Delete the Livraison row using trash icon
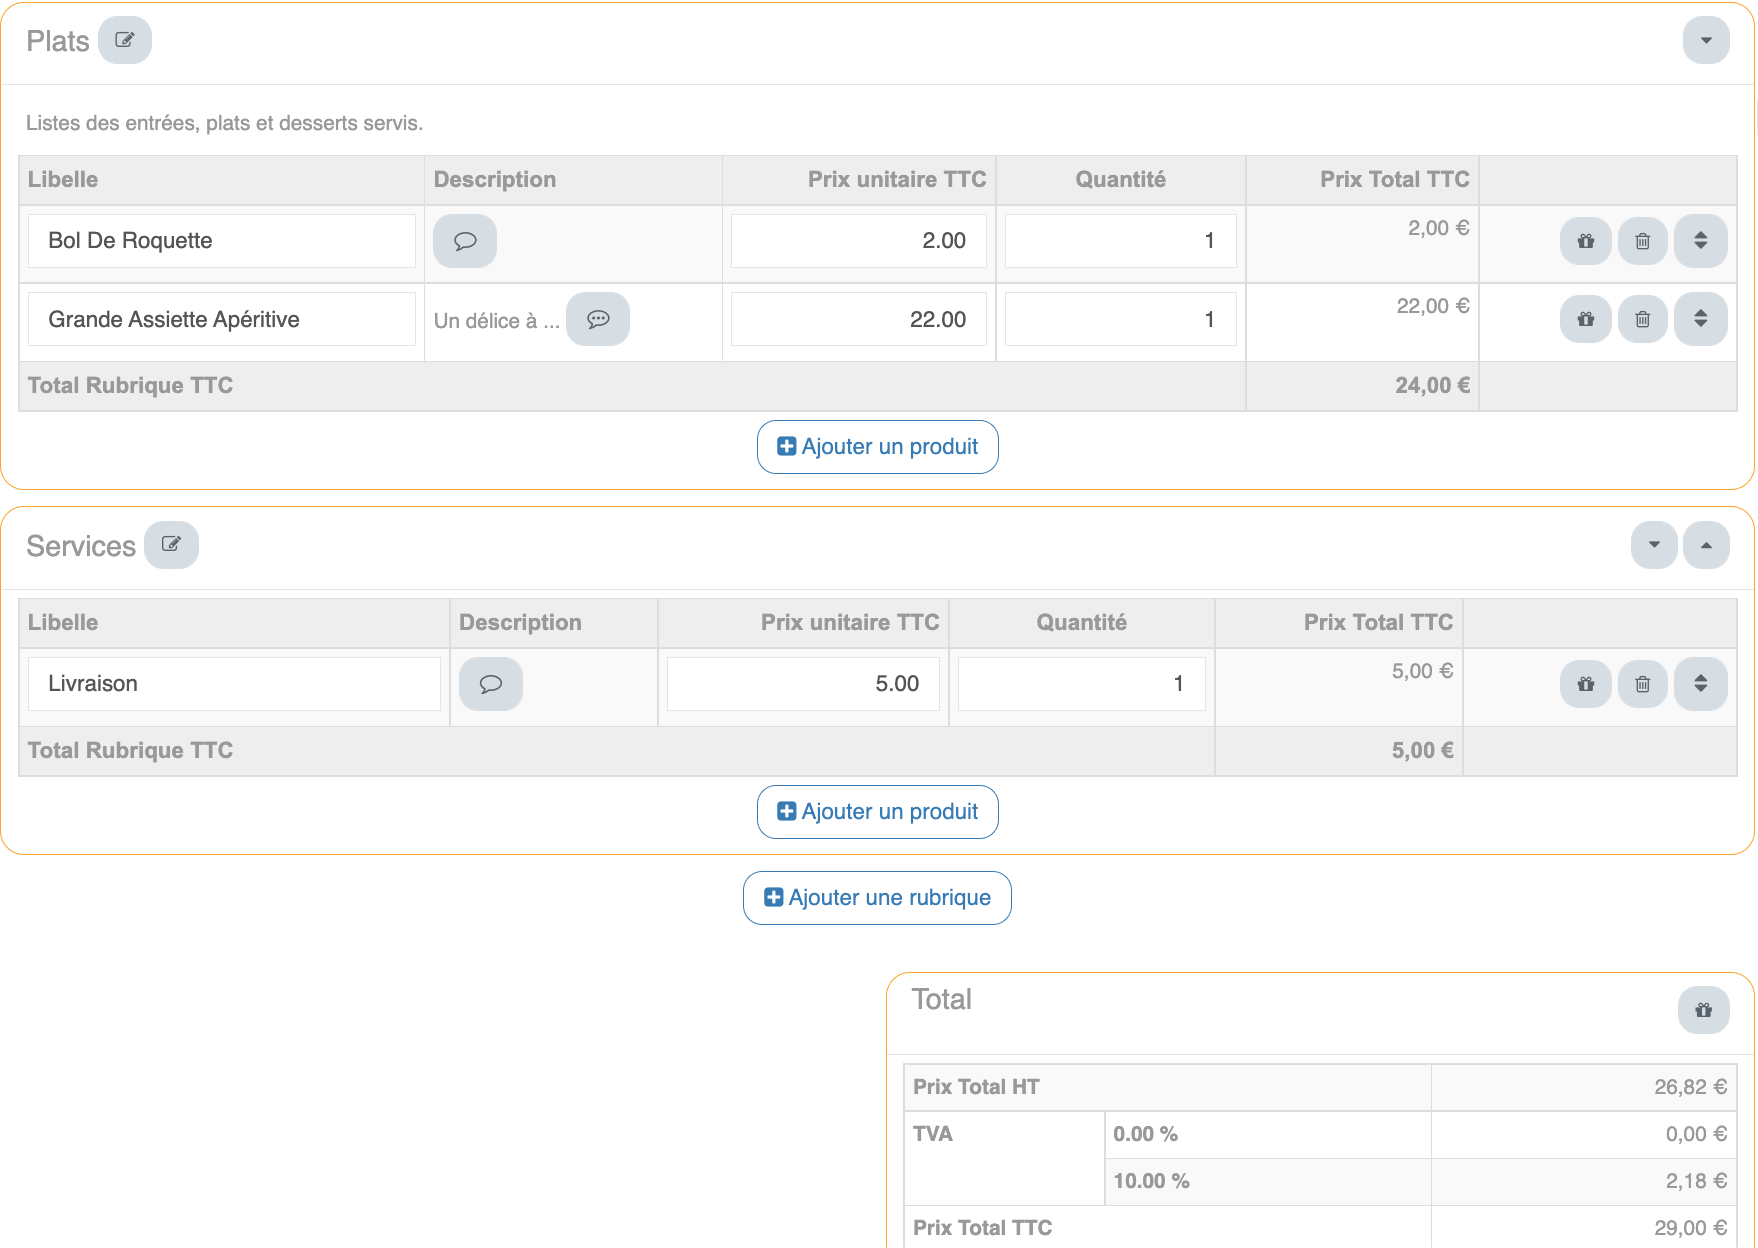 coord(1643,684)
